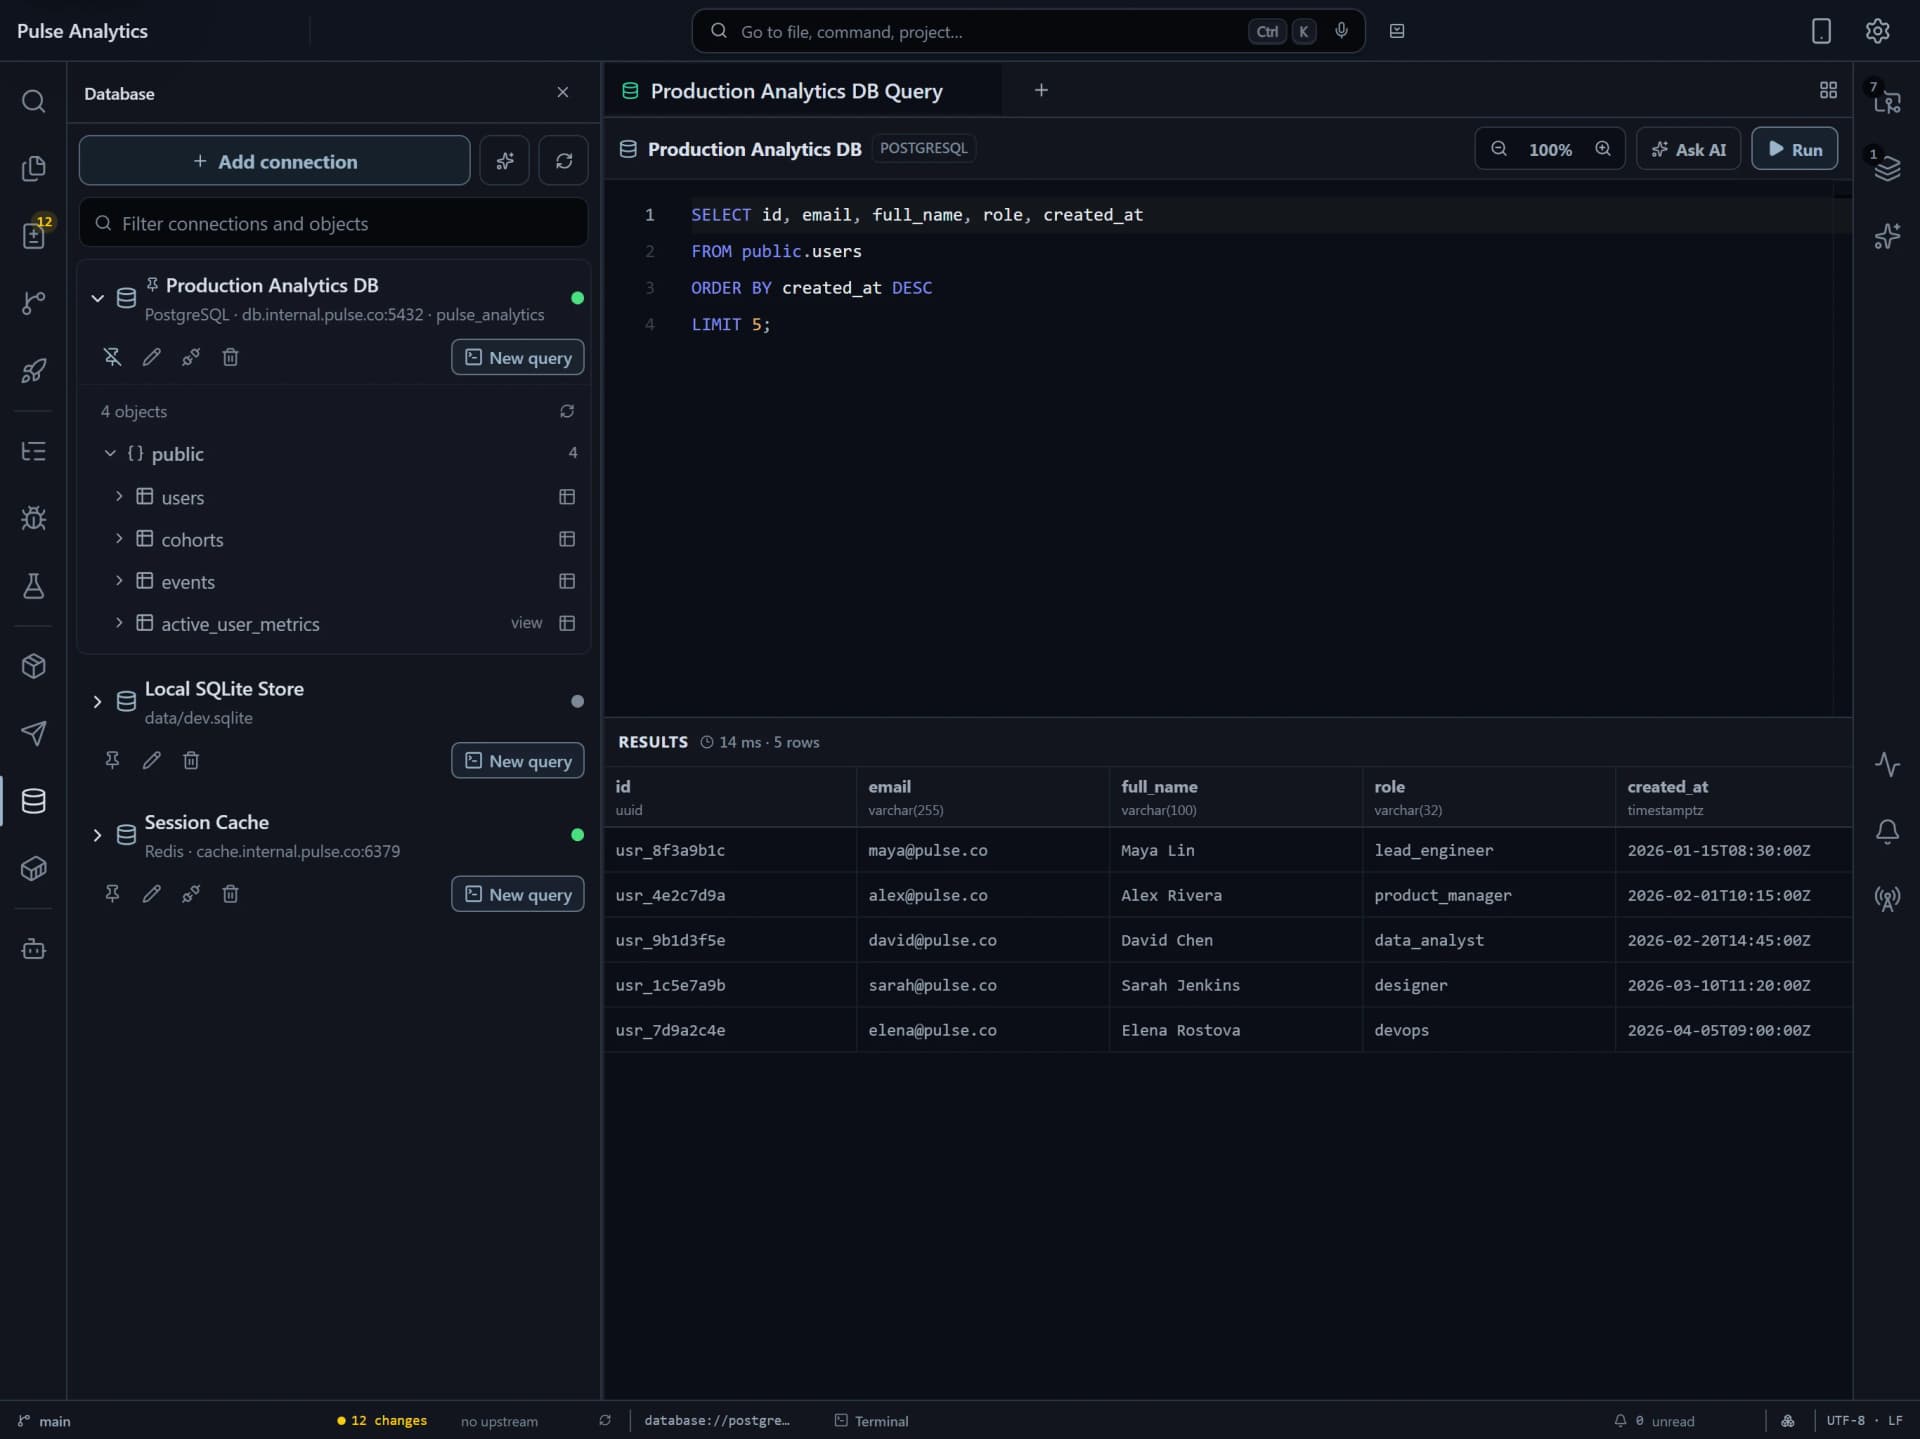The width and height of the screenshot is (1920, 1439).
Task: Open the changes icon with badge 12
Action: click(33, 235)
